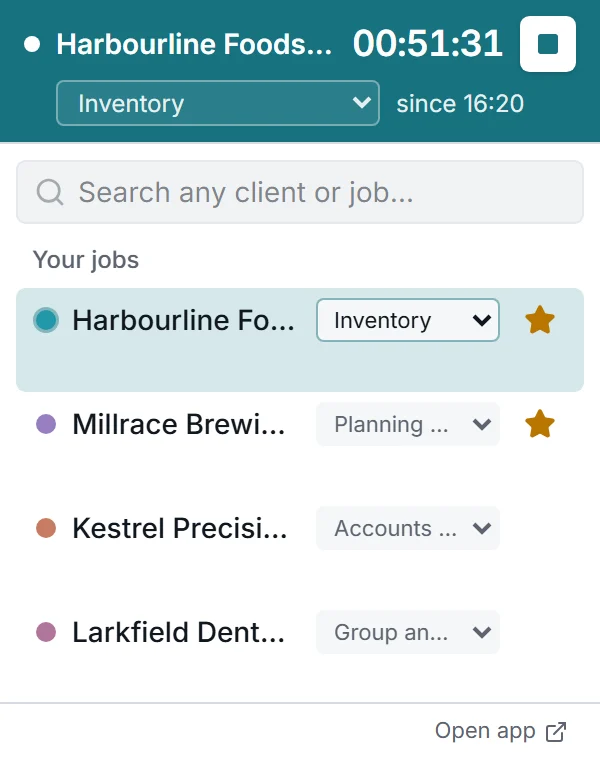Image resolution: width=600 pixels, height=760 pixels.
Task: Click the search client or job field
Action: 300,192
